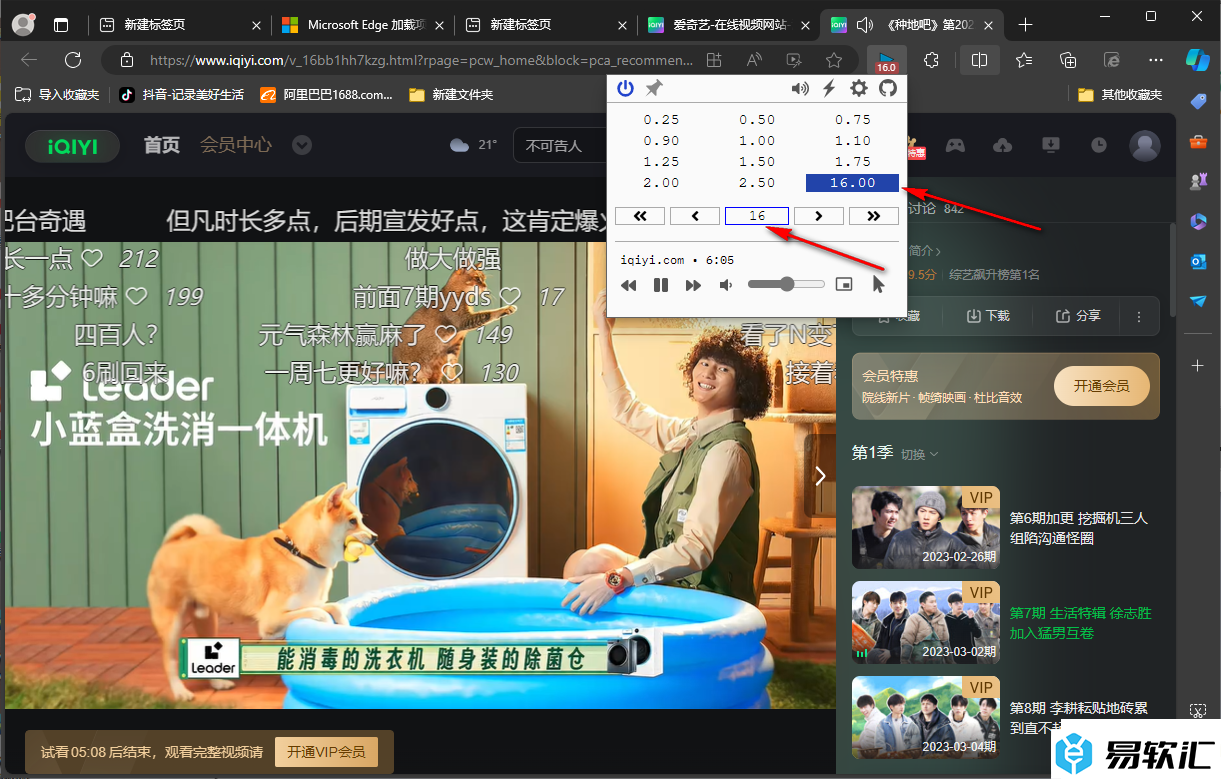Viewport: 1221px width, 779px height.
Task: Click 下载 download button
Action: pyautogui.click(x=988, y=316)
